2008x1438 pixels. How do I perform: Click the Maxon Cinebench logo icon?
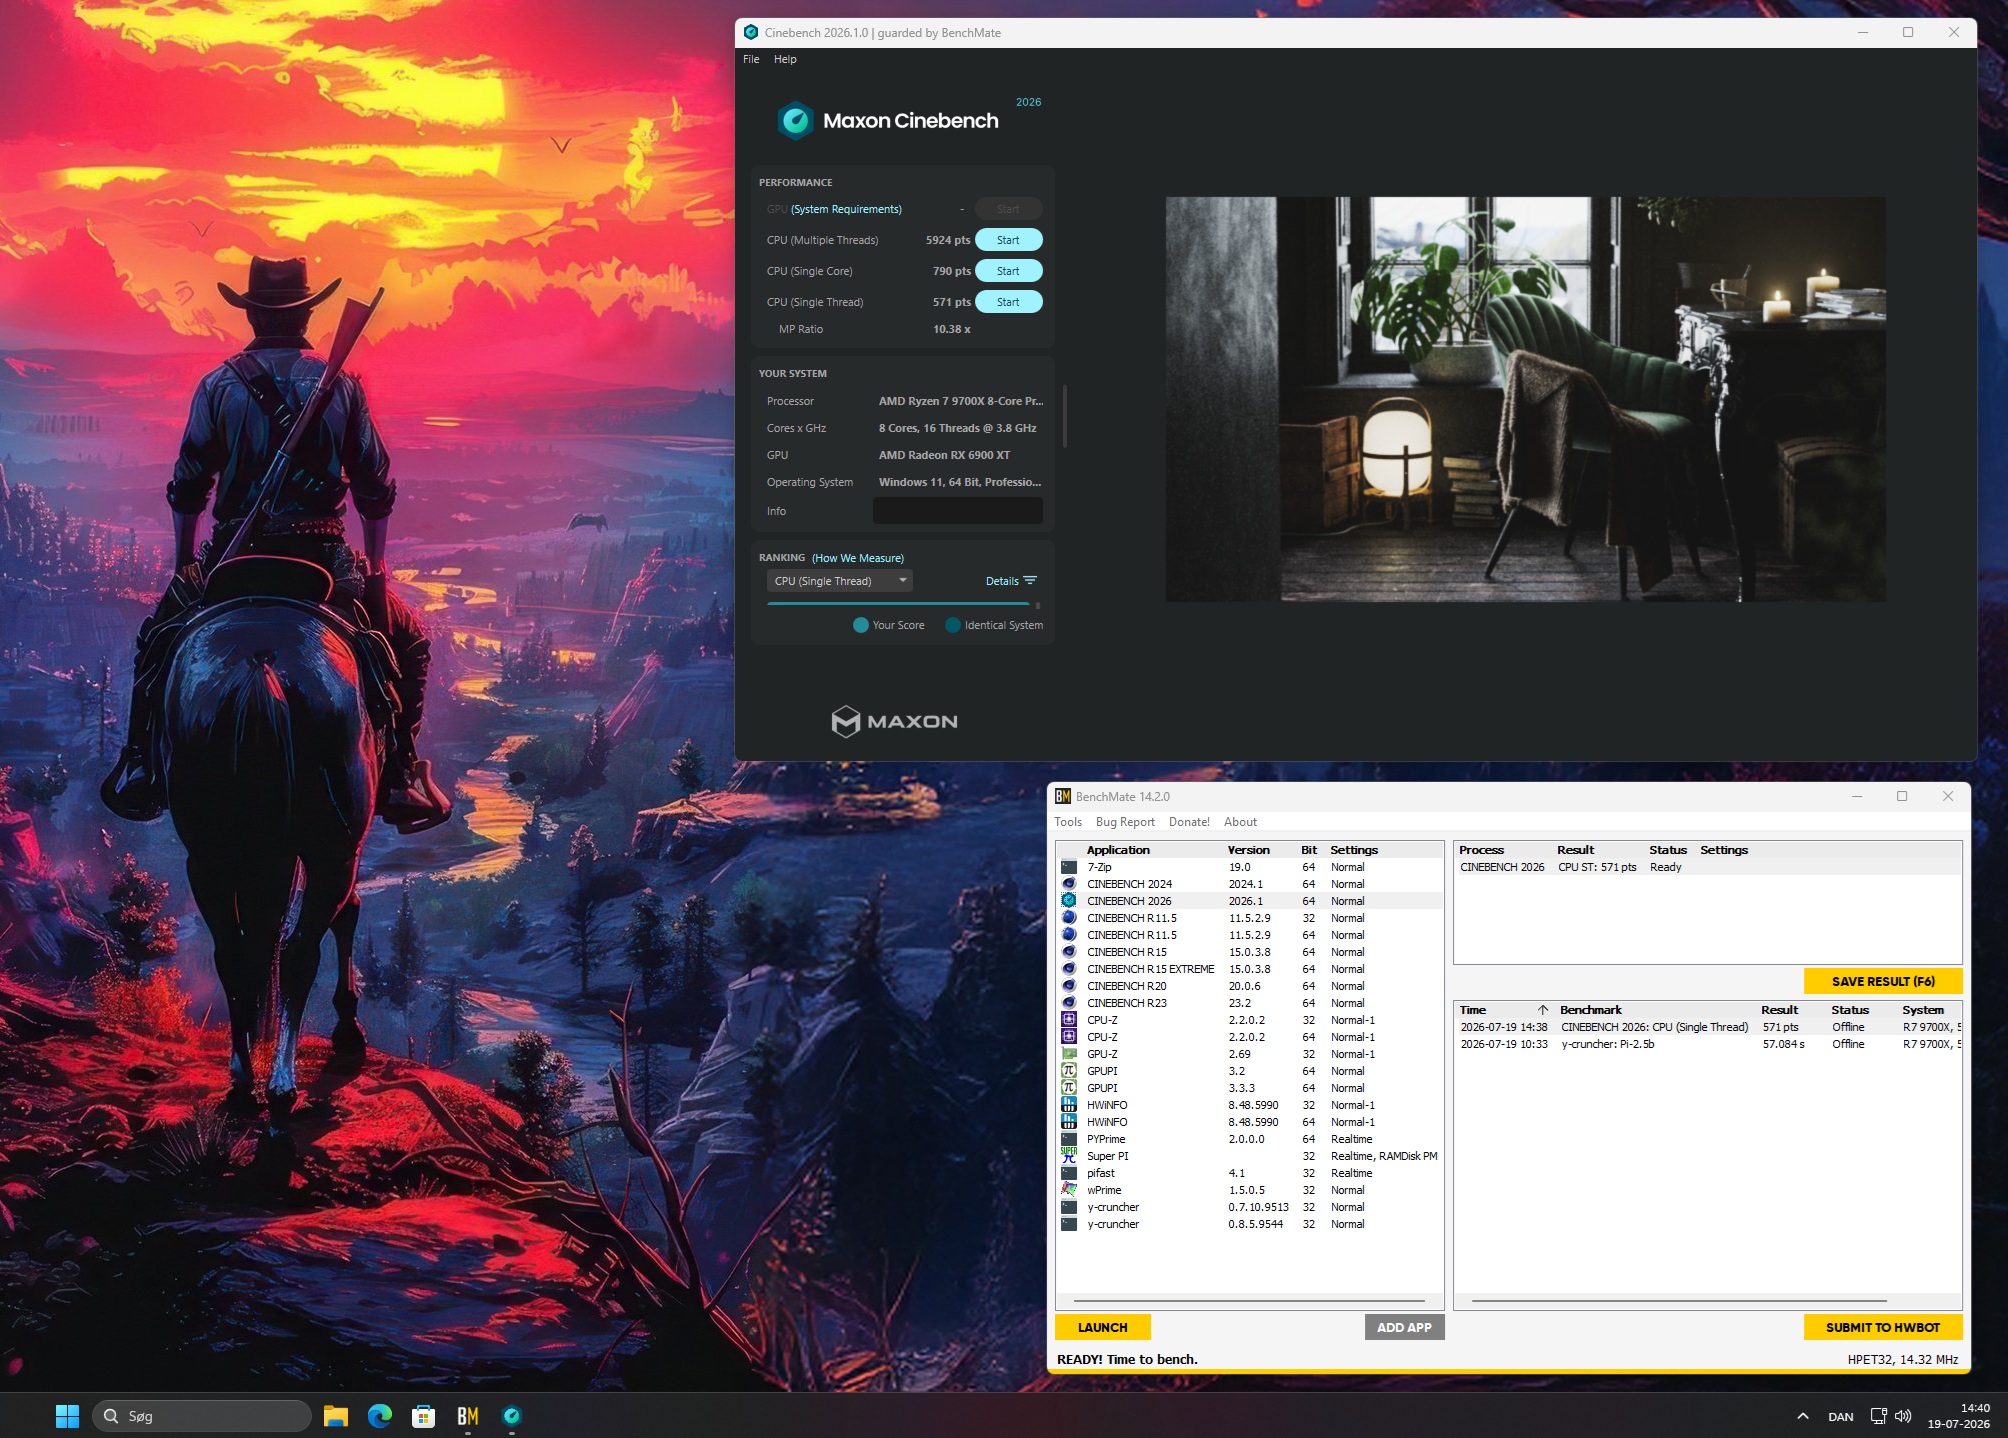click(x=796, y=121)
